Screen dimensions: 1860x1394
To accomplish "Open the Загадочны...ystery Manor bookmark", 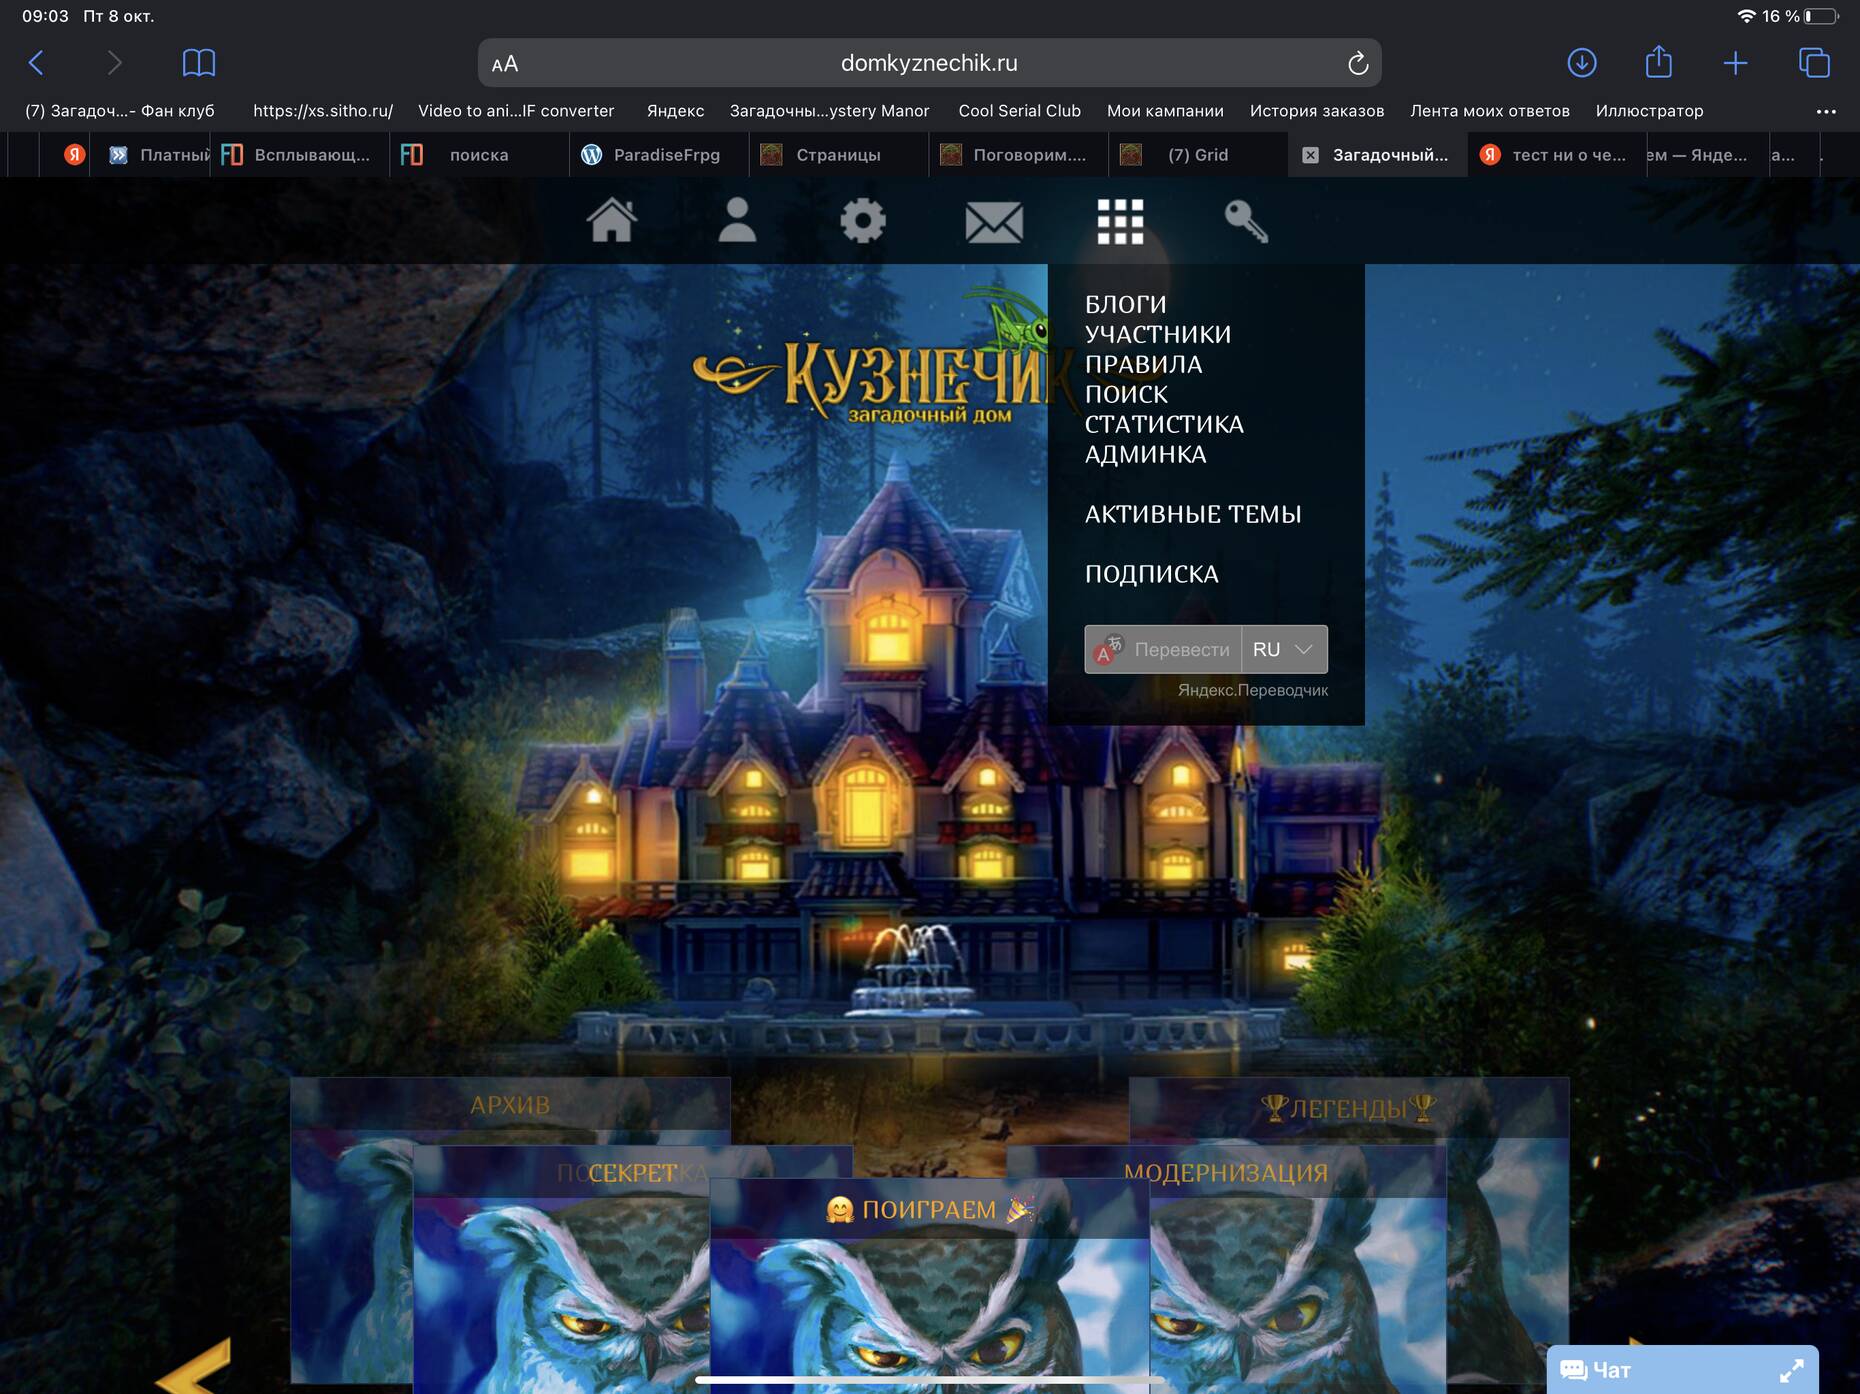I will (x=829, y=111).
